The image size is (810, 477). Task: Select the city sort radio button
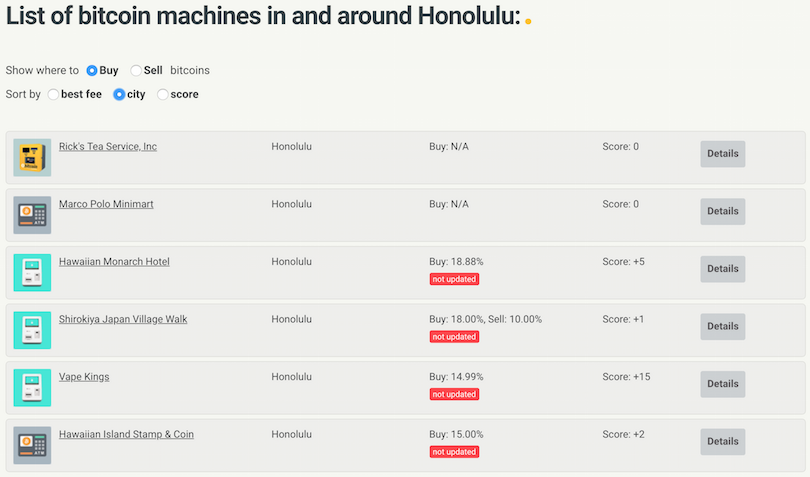(x=119, y=95)
